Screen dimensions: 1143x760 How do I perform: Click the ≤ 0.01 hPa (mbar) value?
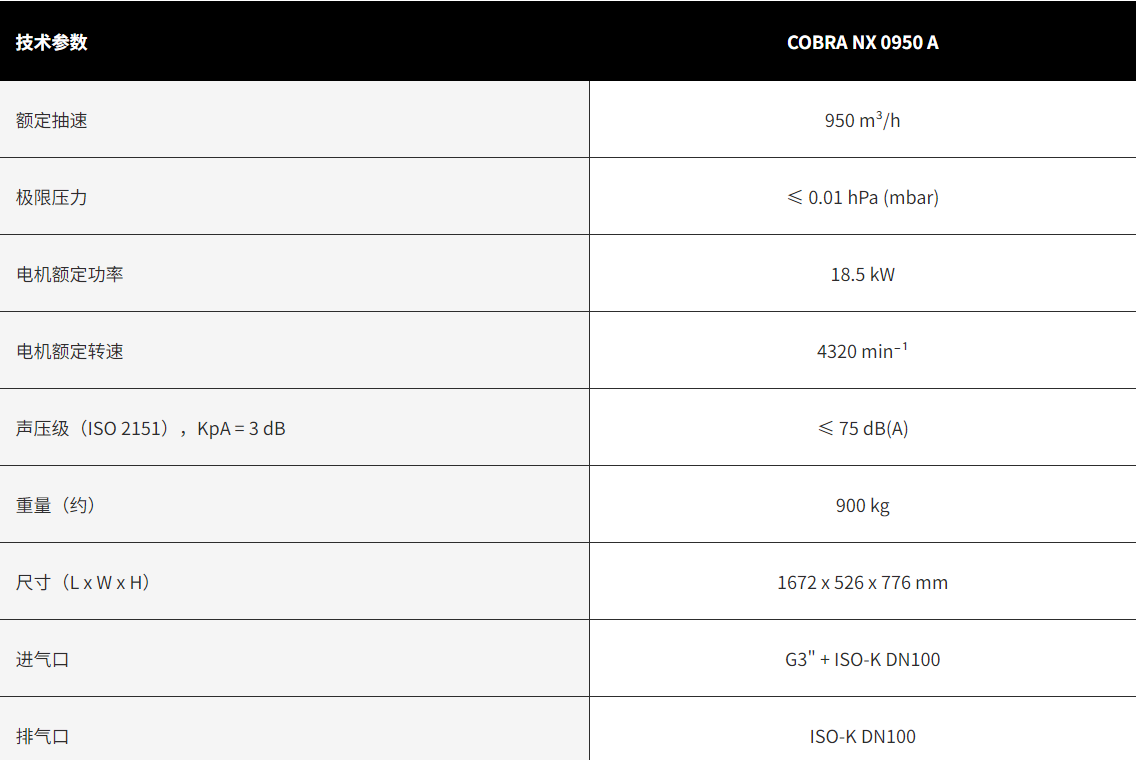862,197
